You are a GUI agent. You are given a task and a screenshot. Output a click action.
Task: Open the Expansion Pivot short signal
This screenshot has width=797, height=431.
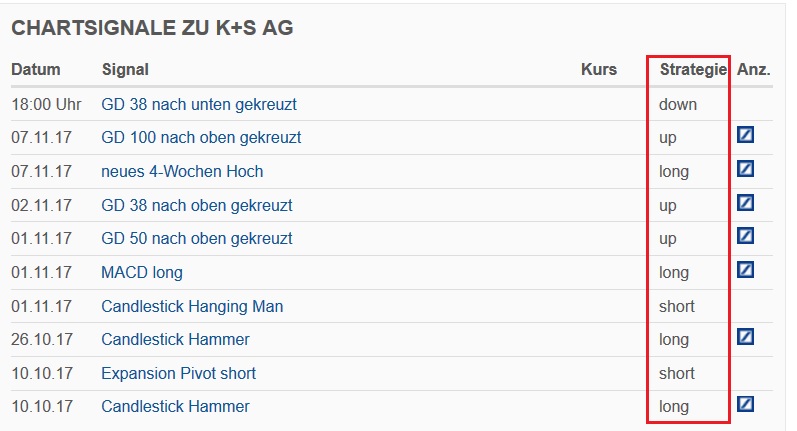pos(178,374)
